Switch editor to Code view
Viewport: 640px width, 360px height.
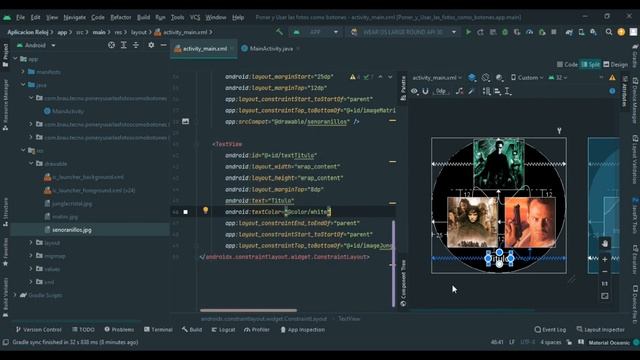coord(567,64)
